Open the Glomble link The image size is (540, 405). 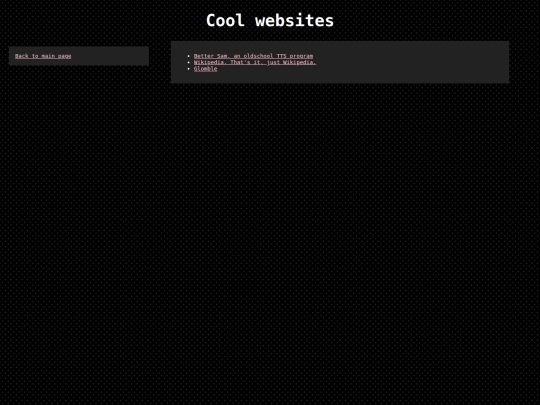click(206, 69)
